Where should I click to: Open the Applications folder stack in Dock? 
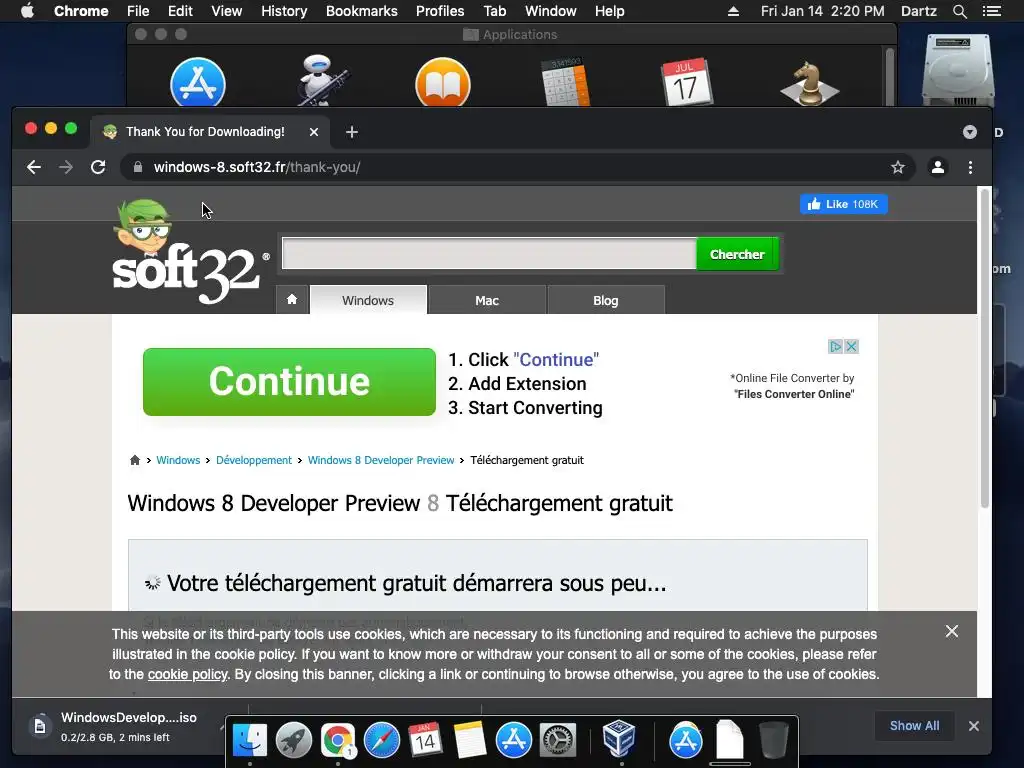coord(686,741)
